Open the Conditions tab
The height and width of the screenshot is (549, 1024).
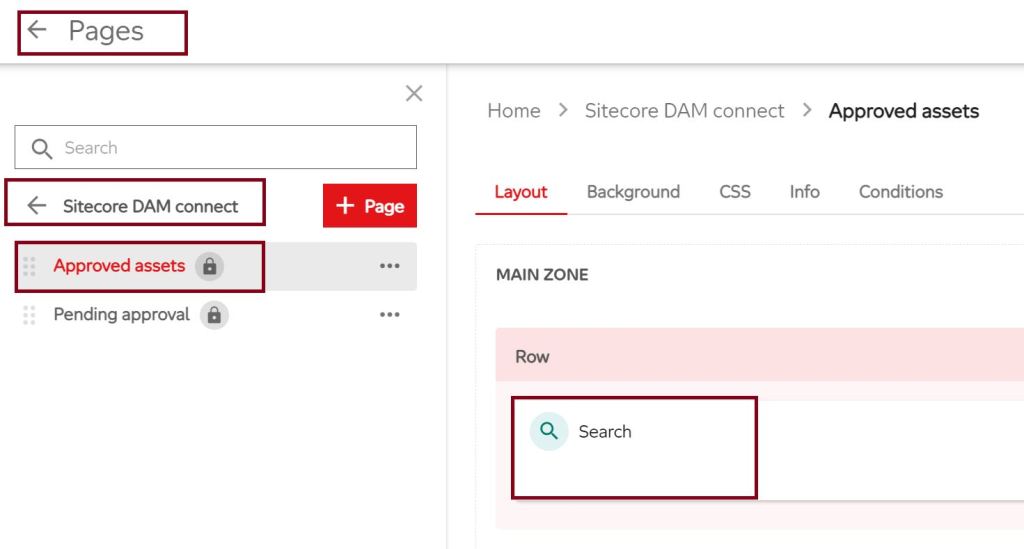click(x=900, y=192)
